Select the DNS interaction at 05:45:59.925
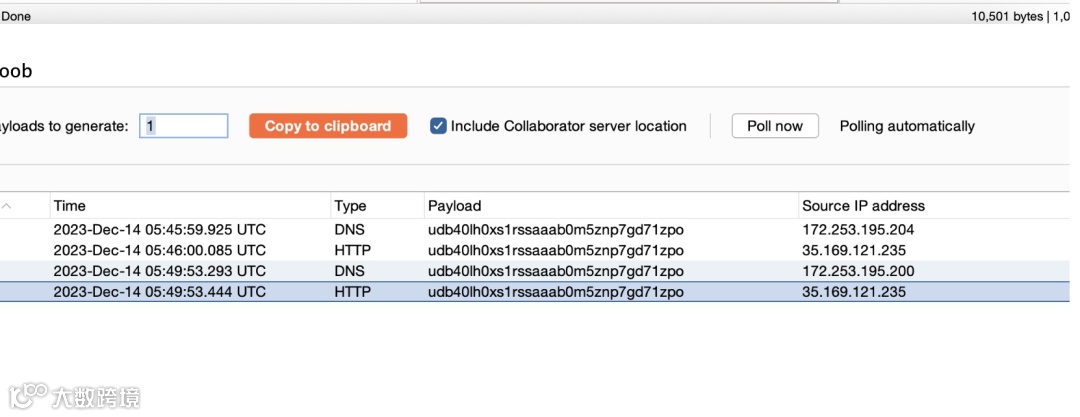Screen dimensions: 1080x417 pos(160,230)
